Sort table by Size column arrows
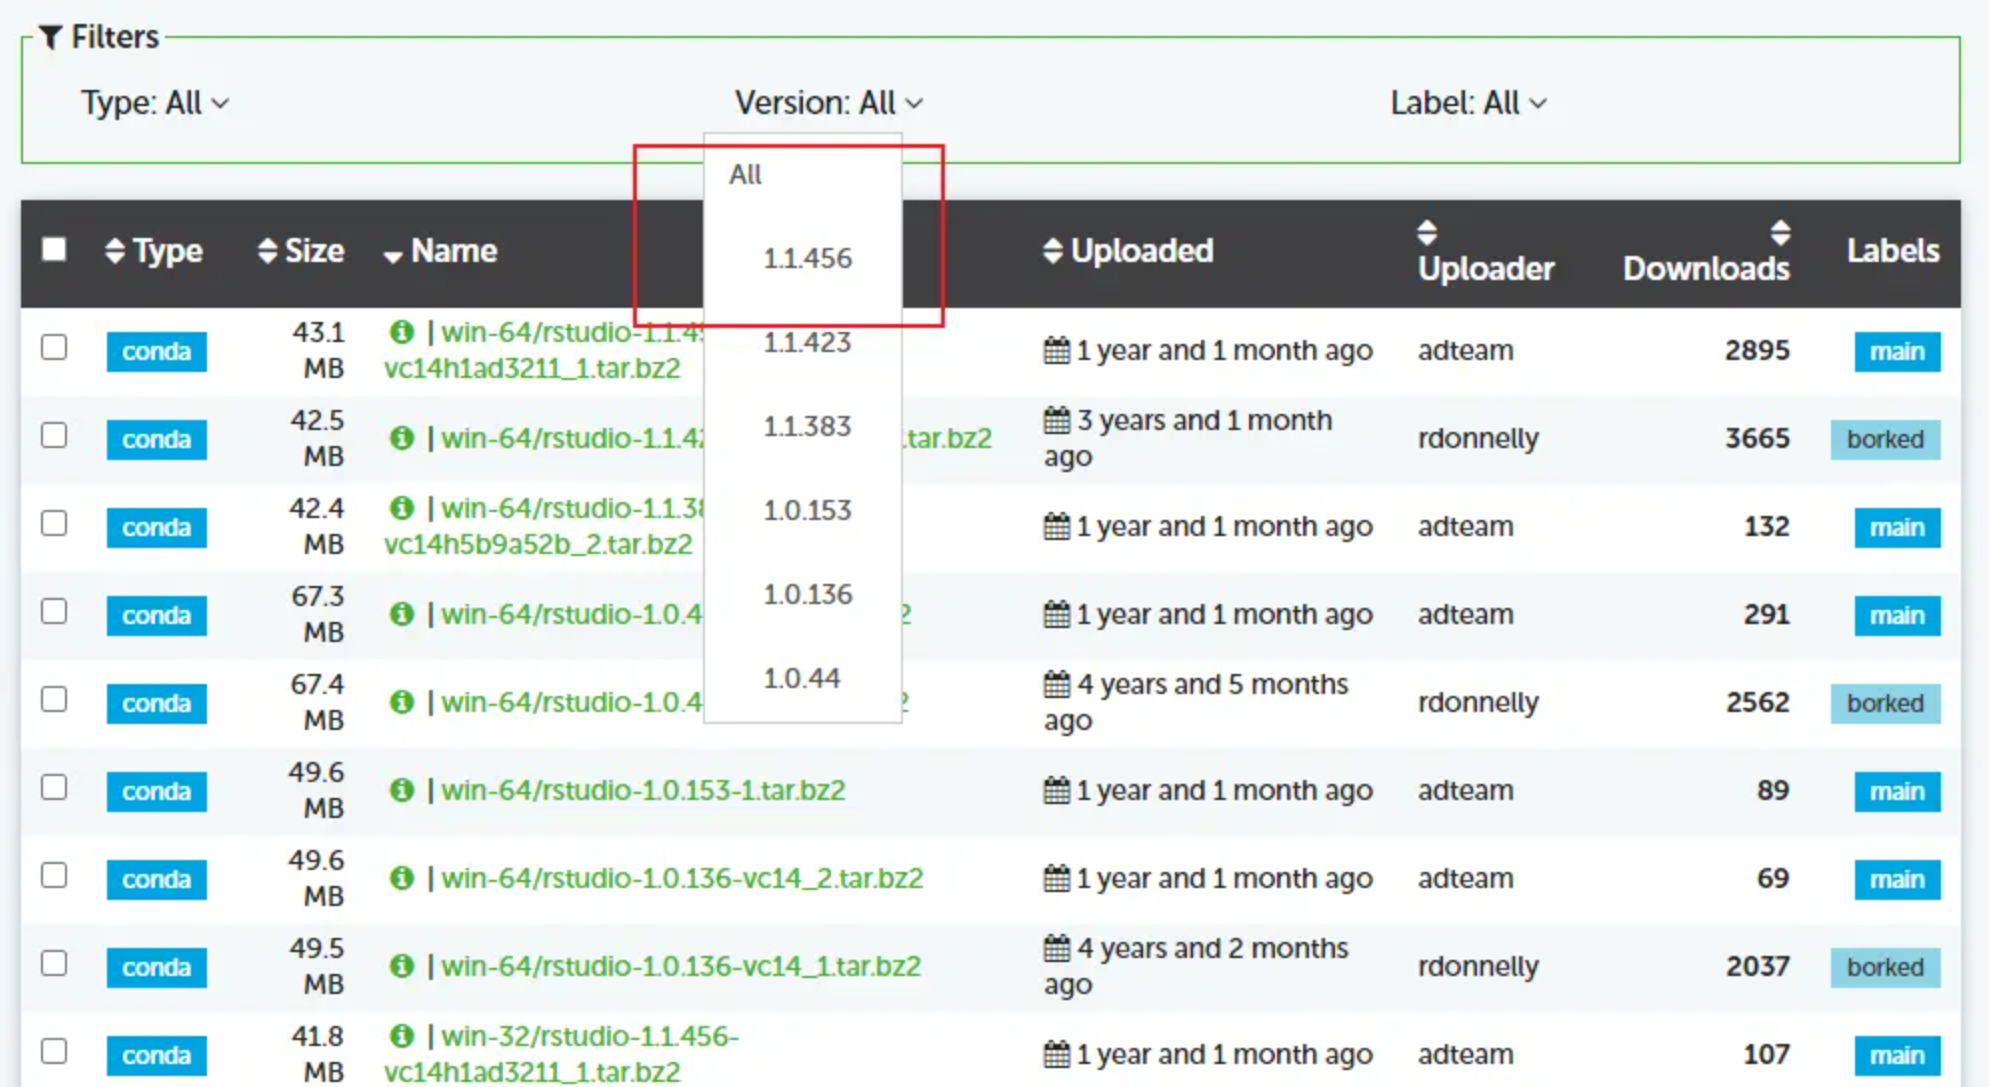This screenshot has width=1989, height=1087. point(266,251)
